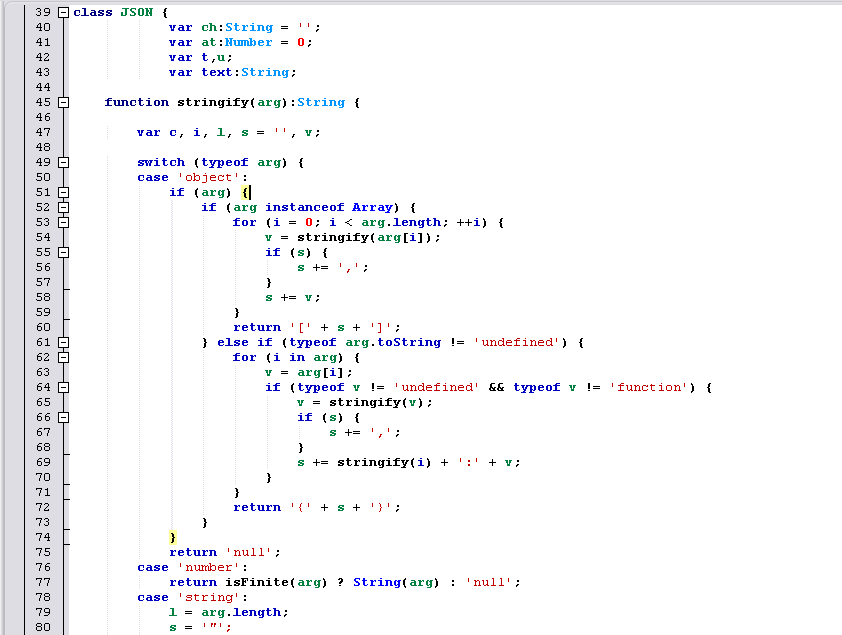Image resolution: width=842 pixels, height=635 pixels.
Task: Click 'l = arg.length;' on line 79
Action: (x=229, y=612)
